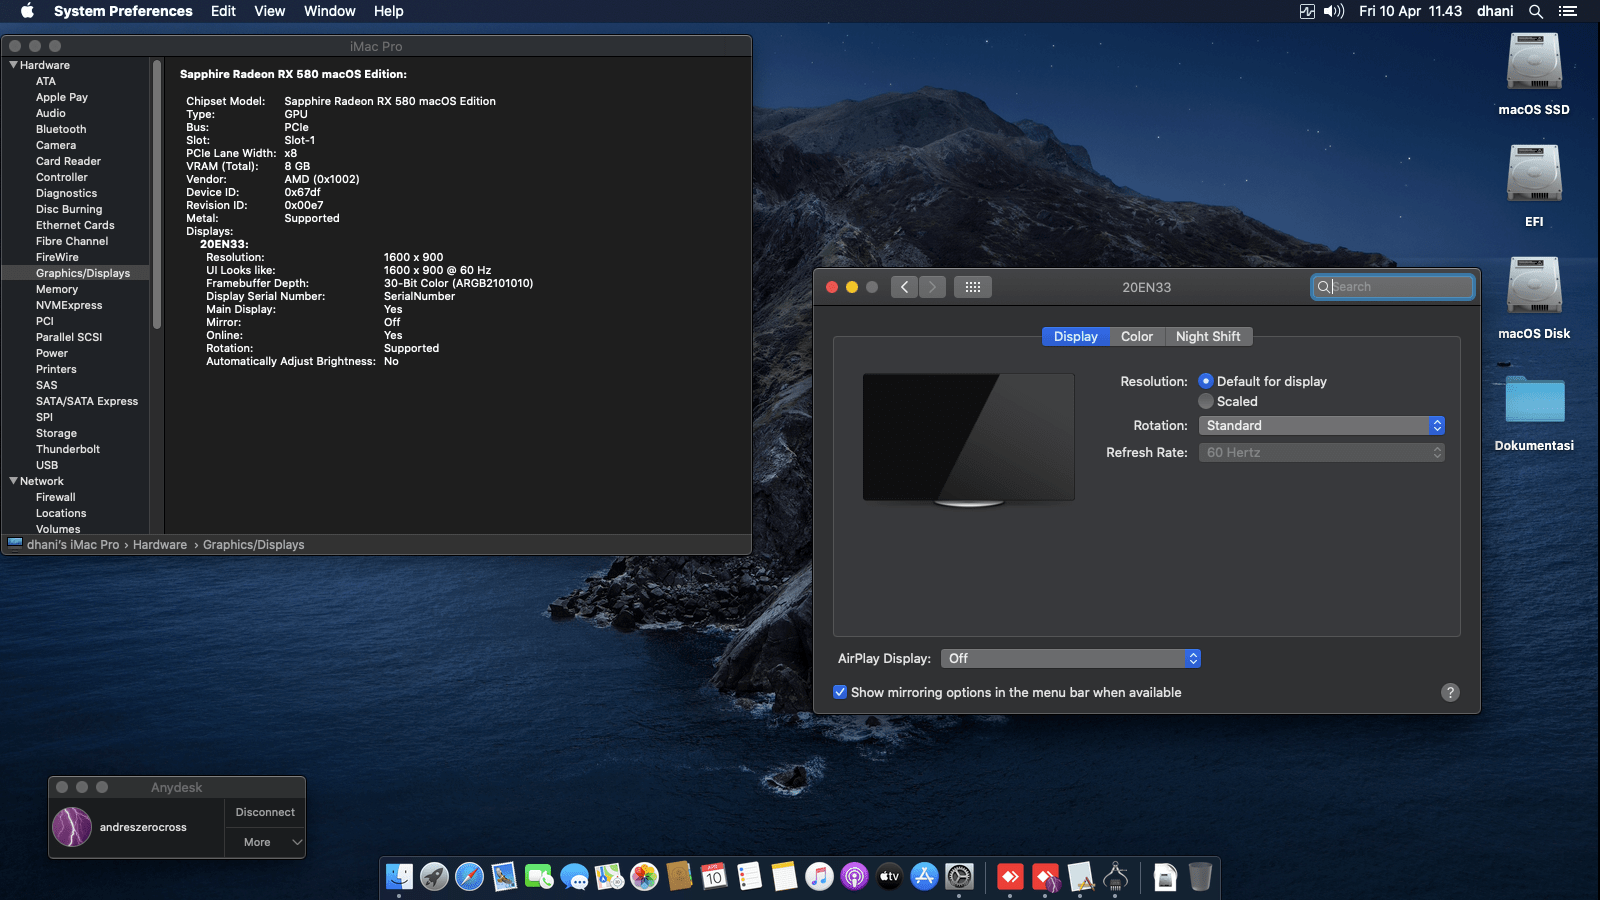
Task: Click the volume icon in menu bar
Action: (1334, 11)
